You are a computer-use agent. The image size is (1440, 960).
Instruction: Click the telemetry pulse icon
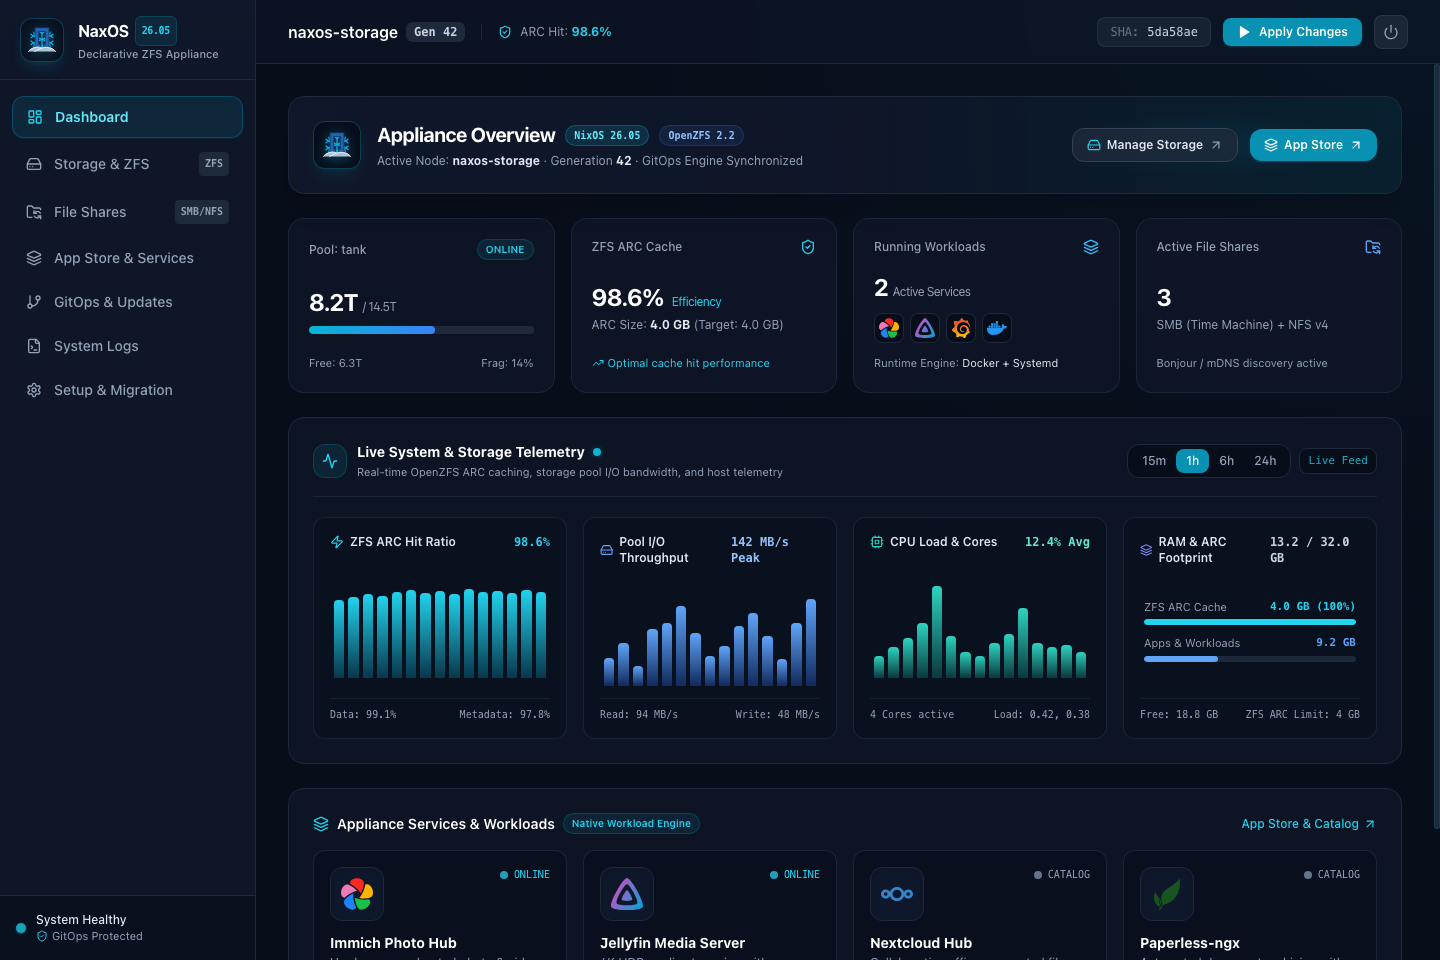coord(330,461)
